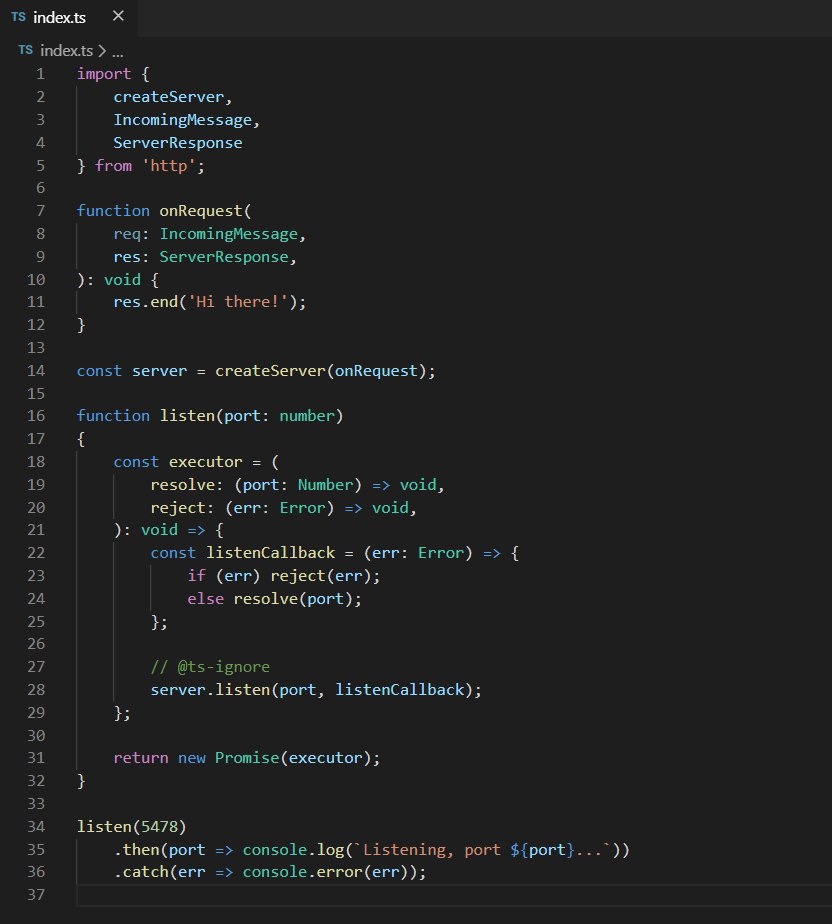
Task: Click 'if' keyword on line 23
Action: point(196,576)
